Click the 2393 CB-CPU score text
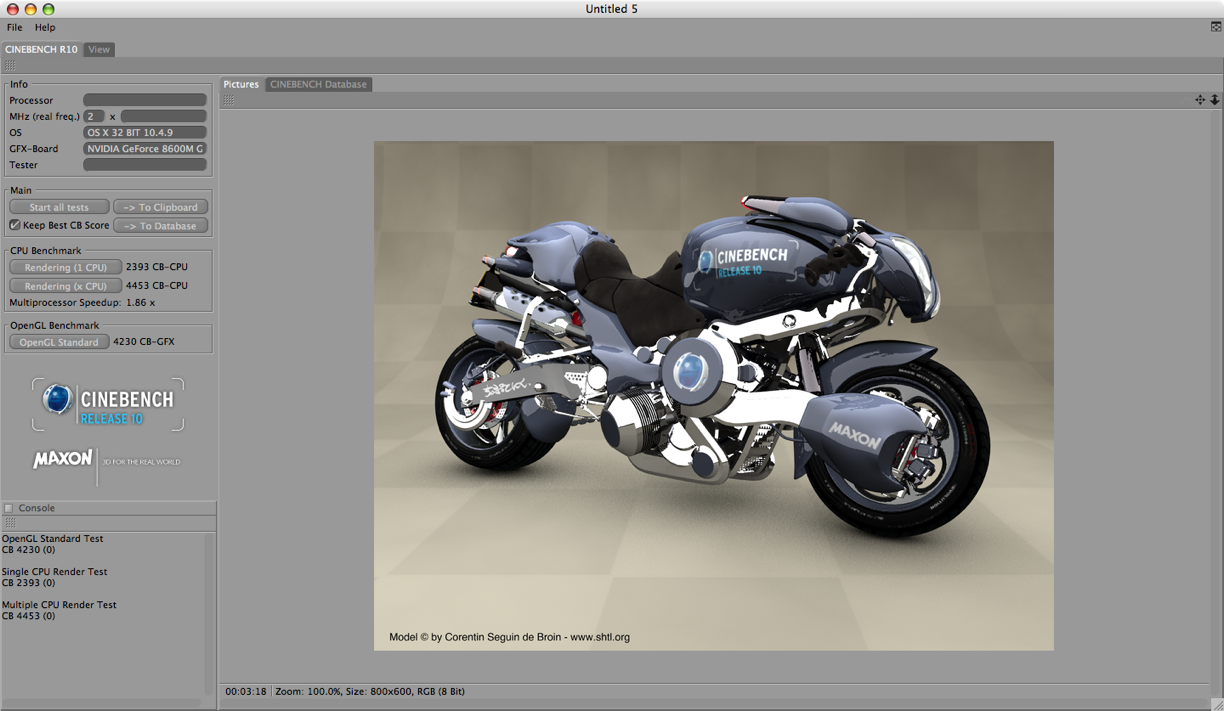1224x711 pixels. 157,267
